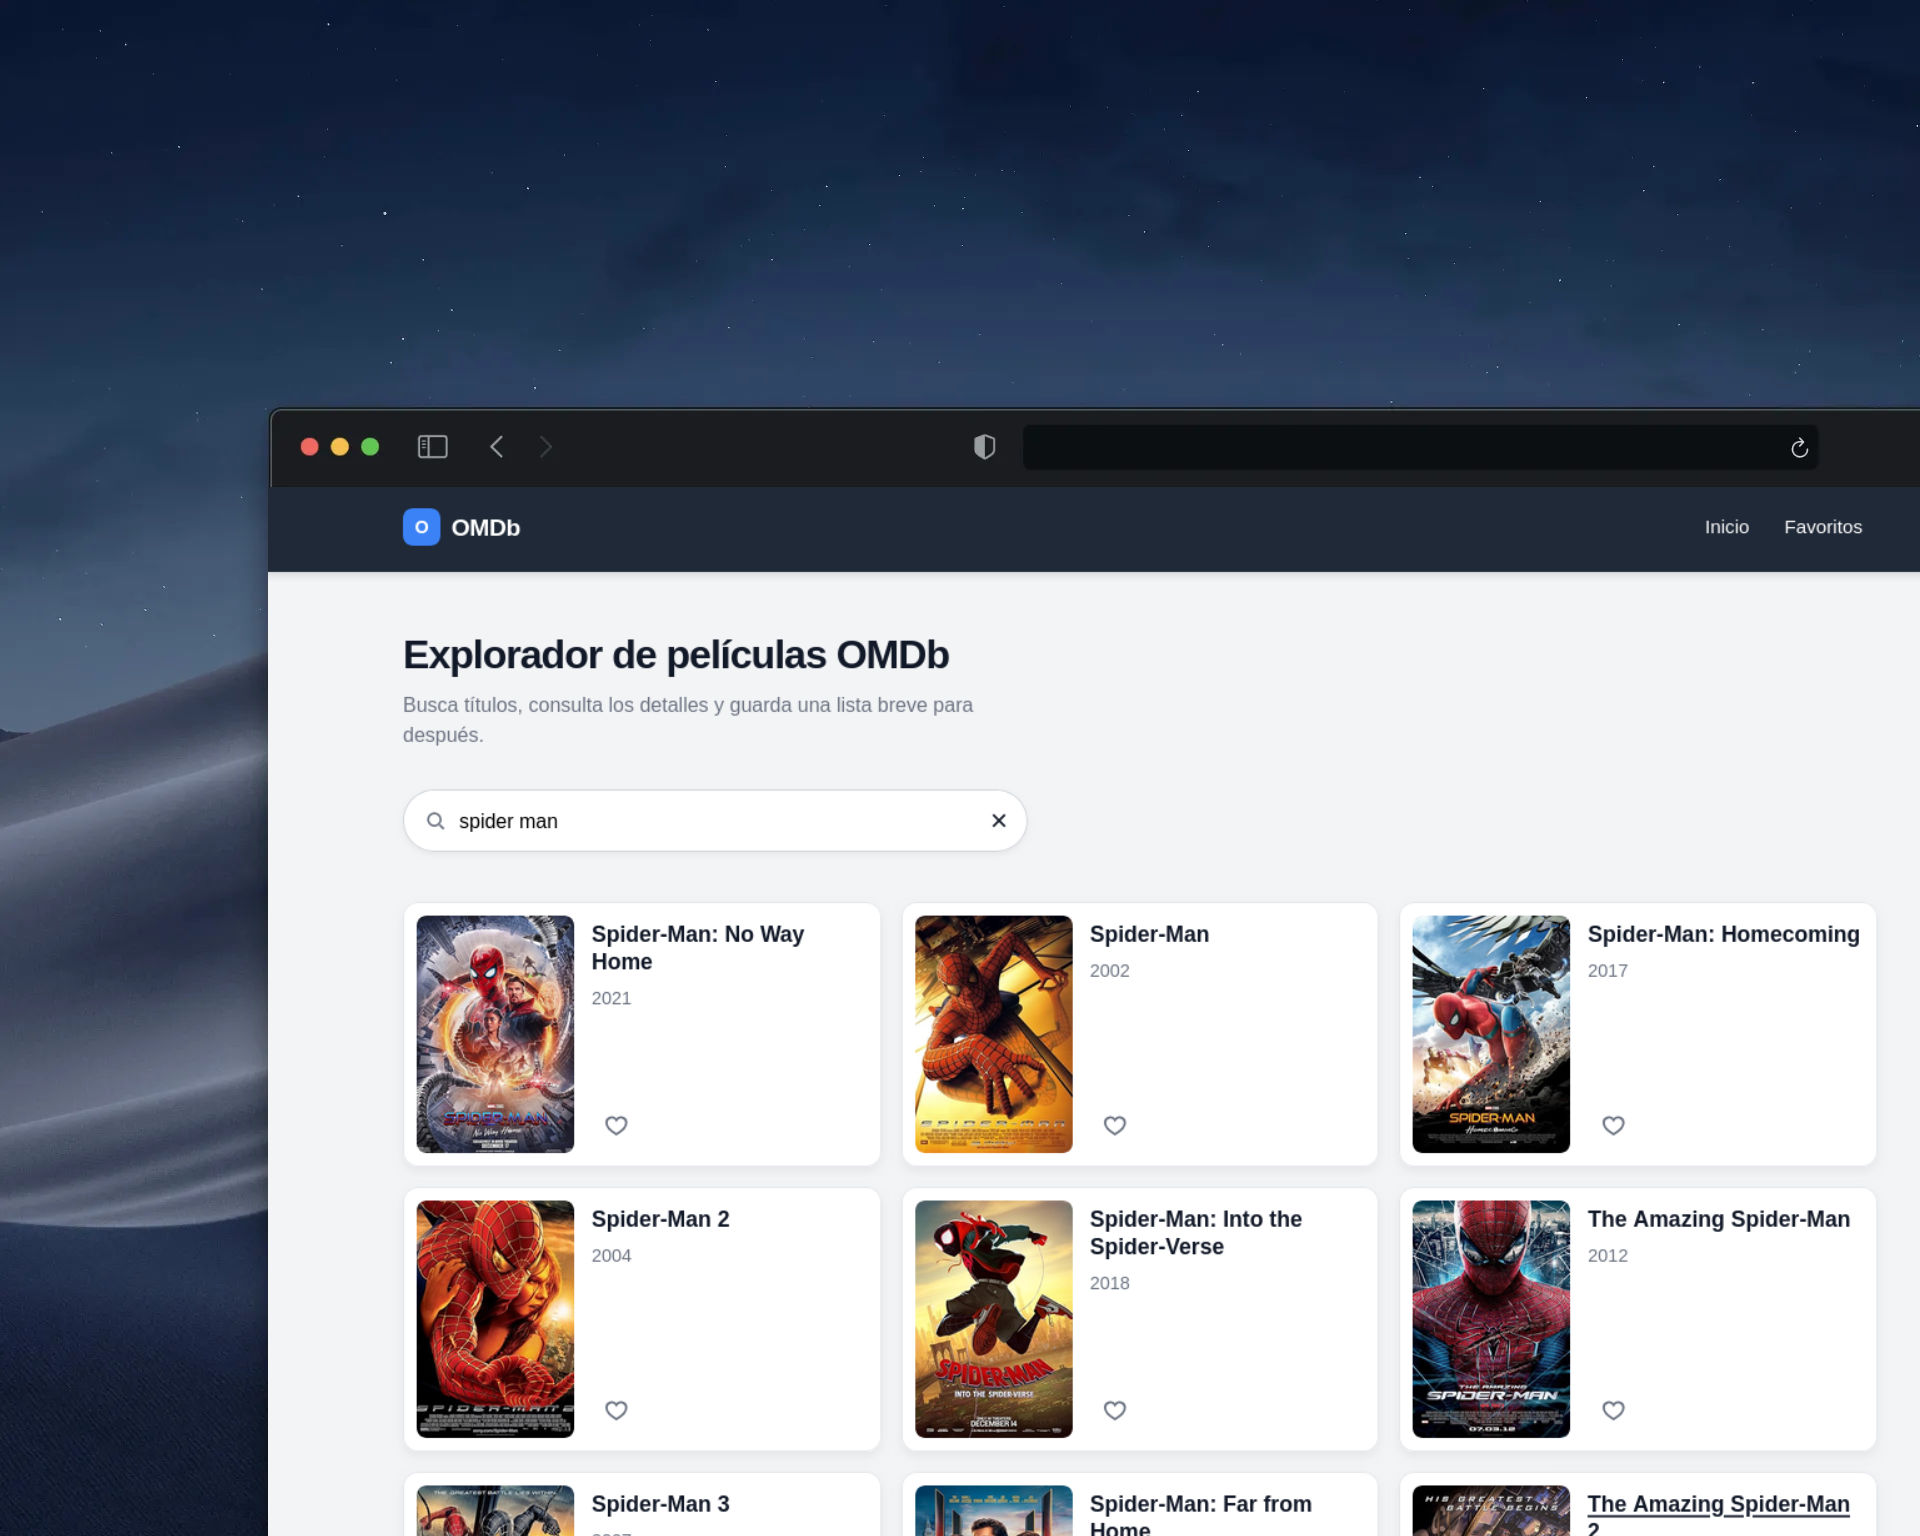Toggle the heart on Spider-Man 2002 card
Screen dimensions: 1920x1536
1114,1125
